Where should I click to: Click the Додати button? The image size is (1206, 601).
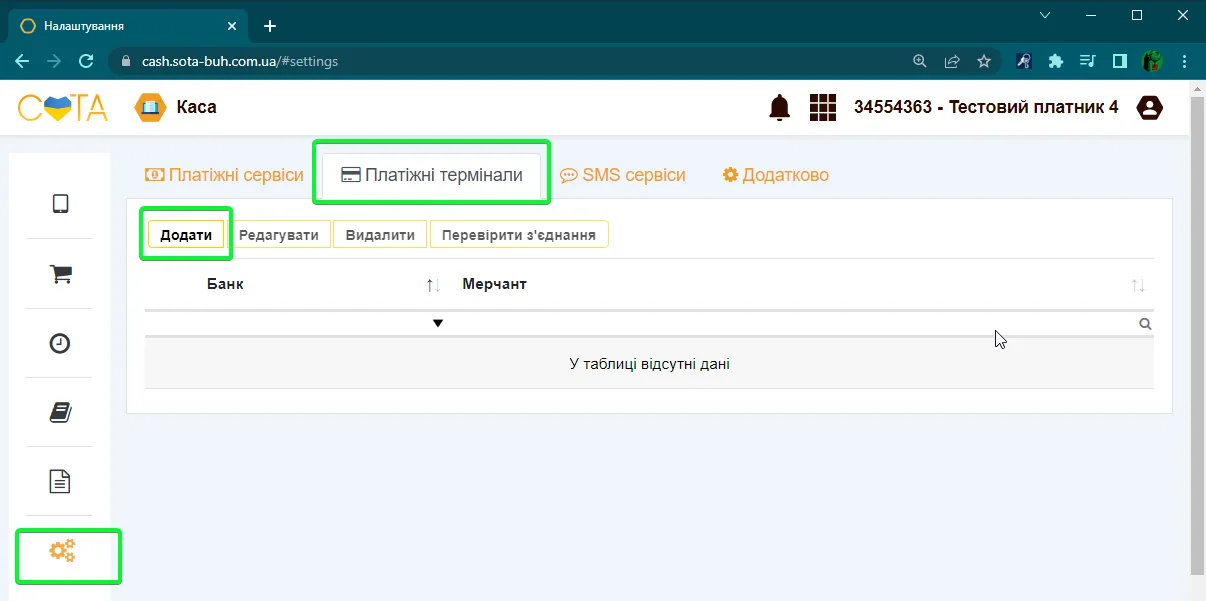click(x=186, y=235)
